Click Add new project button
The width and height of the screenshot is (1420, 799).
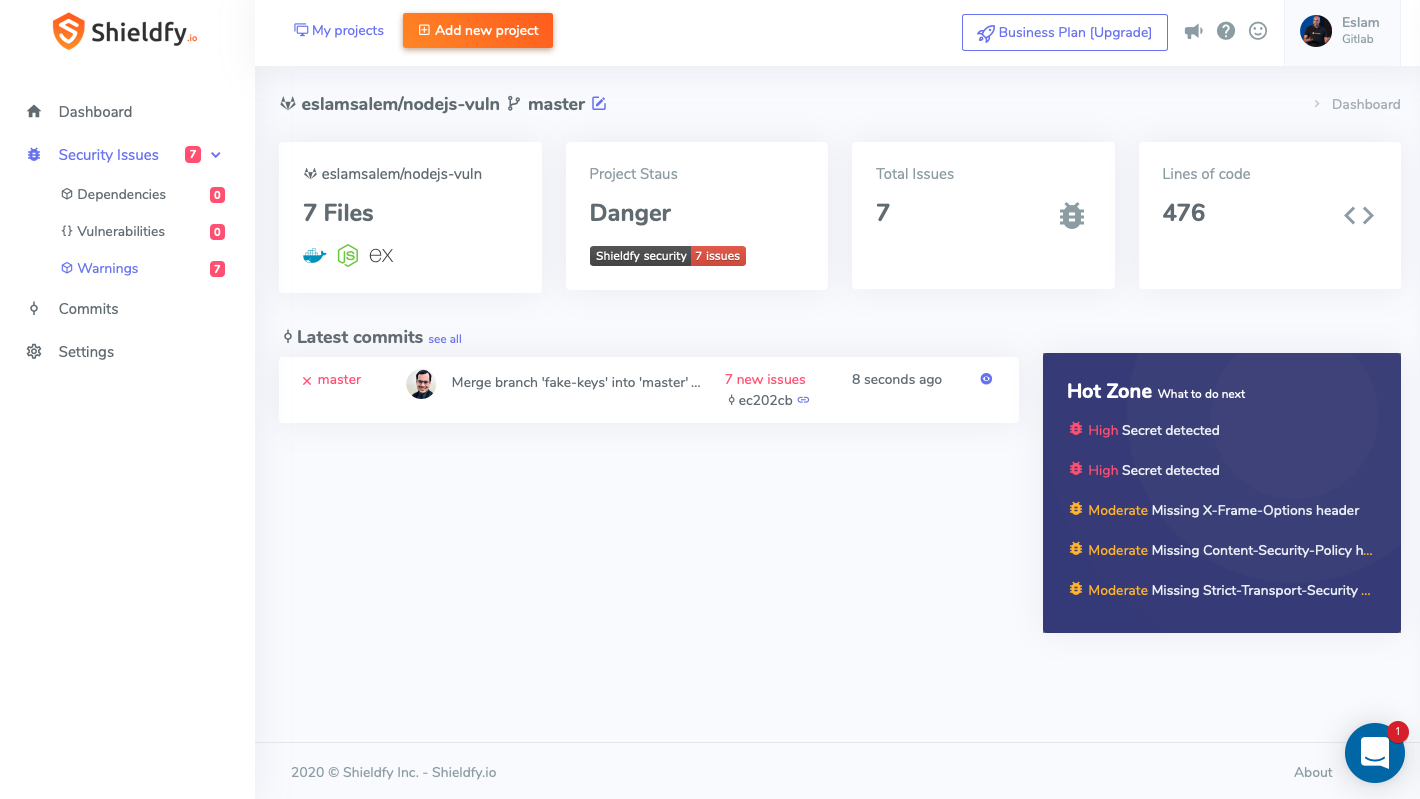(x=478, y=30)
